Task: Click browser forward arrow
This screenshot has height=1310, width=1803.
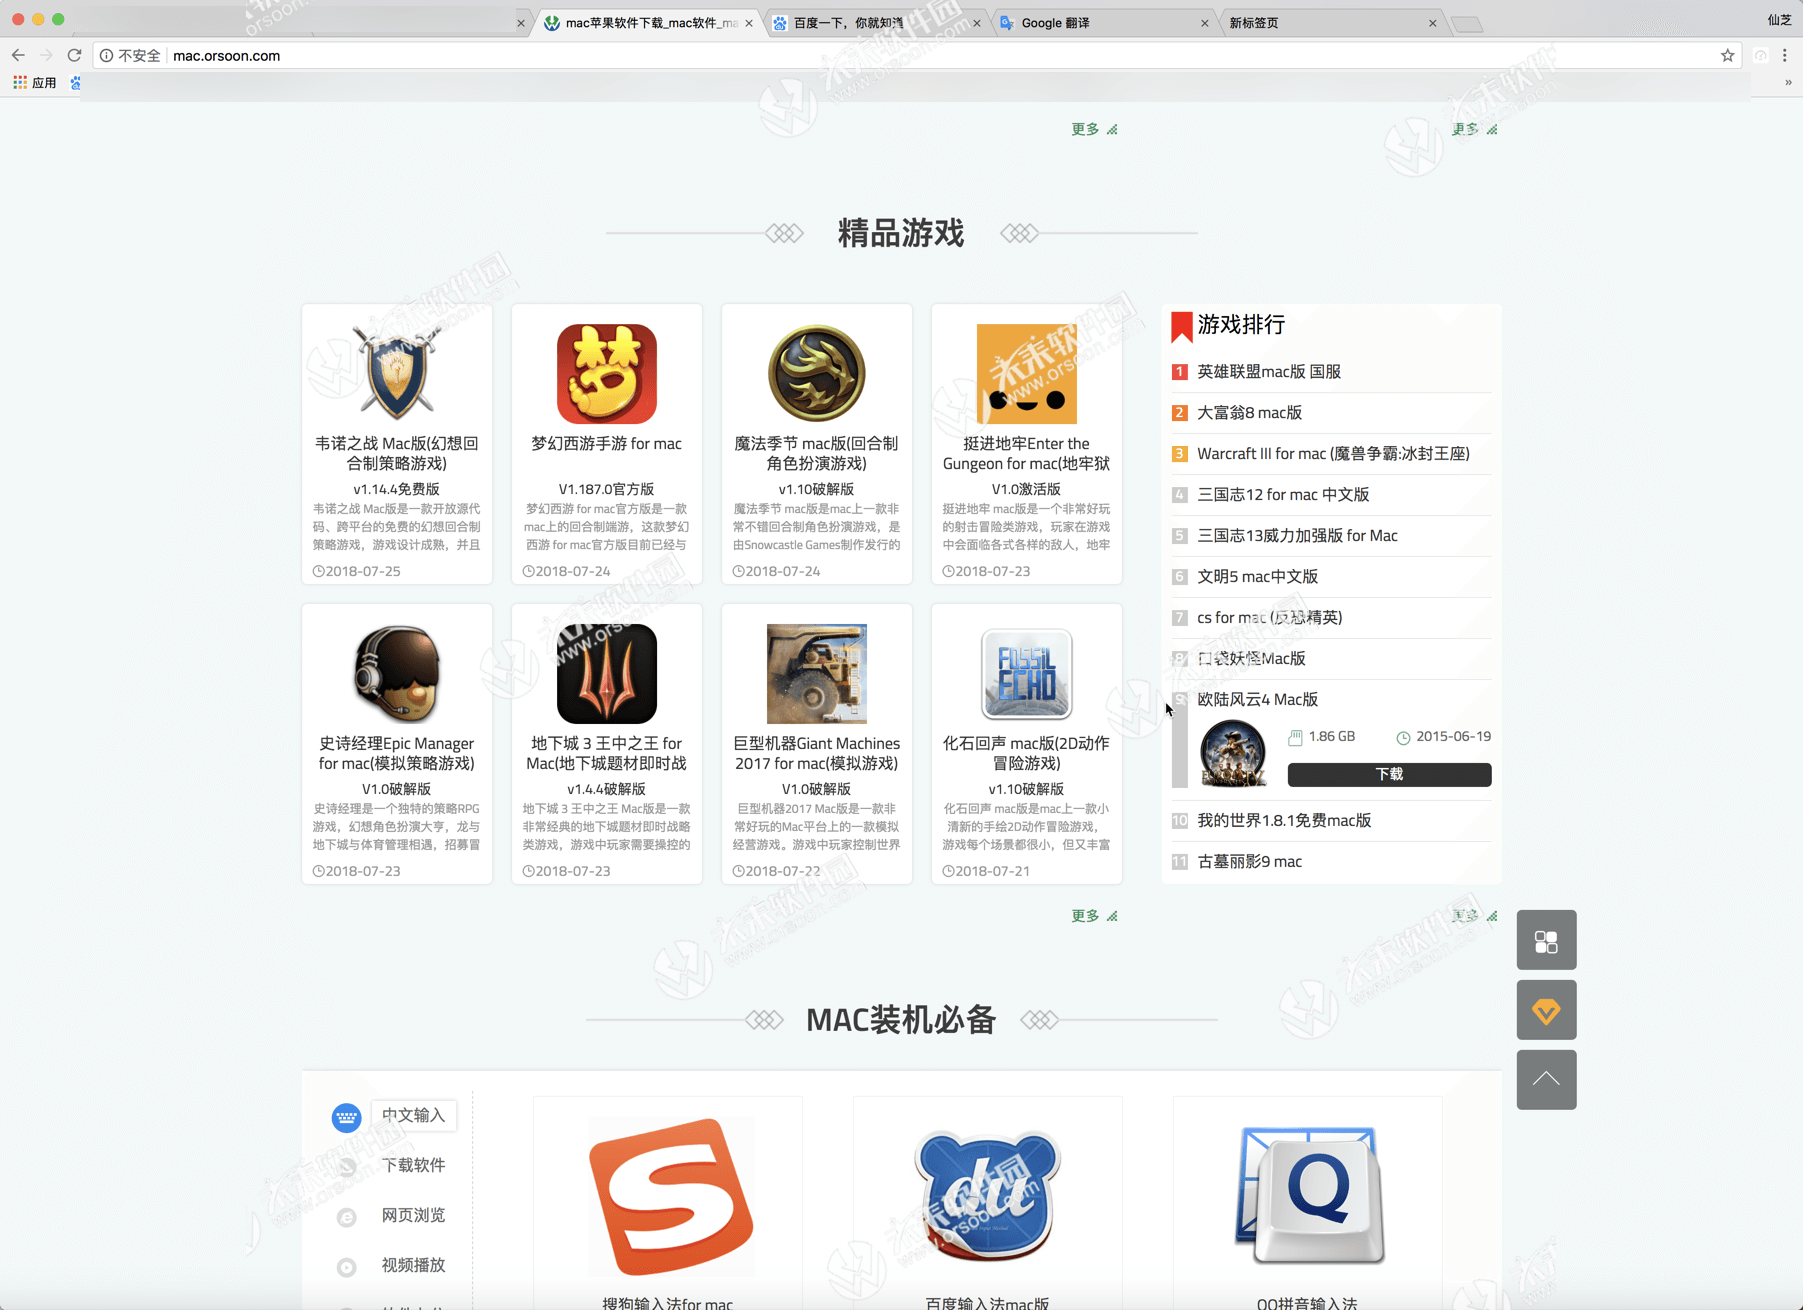Action: point(46,55)
